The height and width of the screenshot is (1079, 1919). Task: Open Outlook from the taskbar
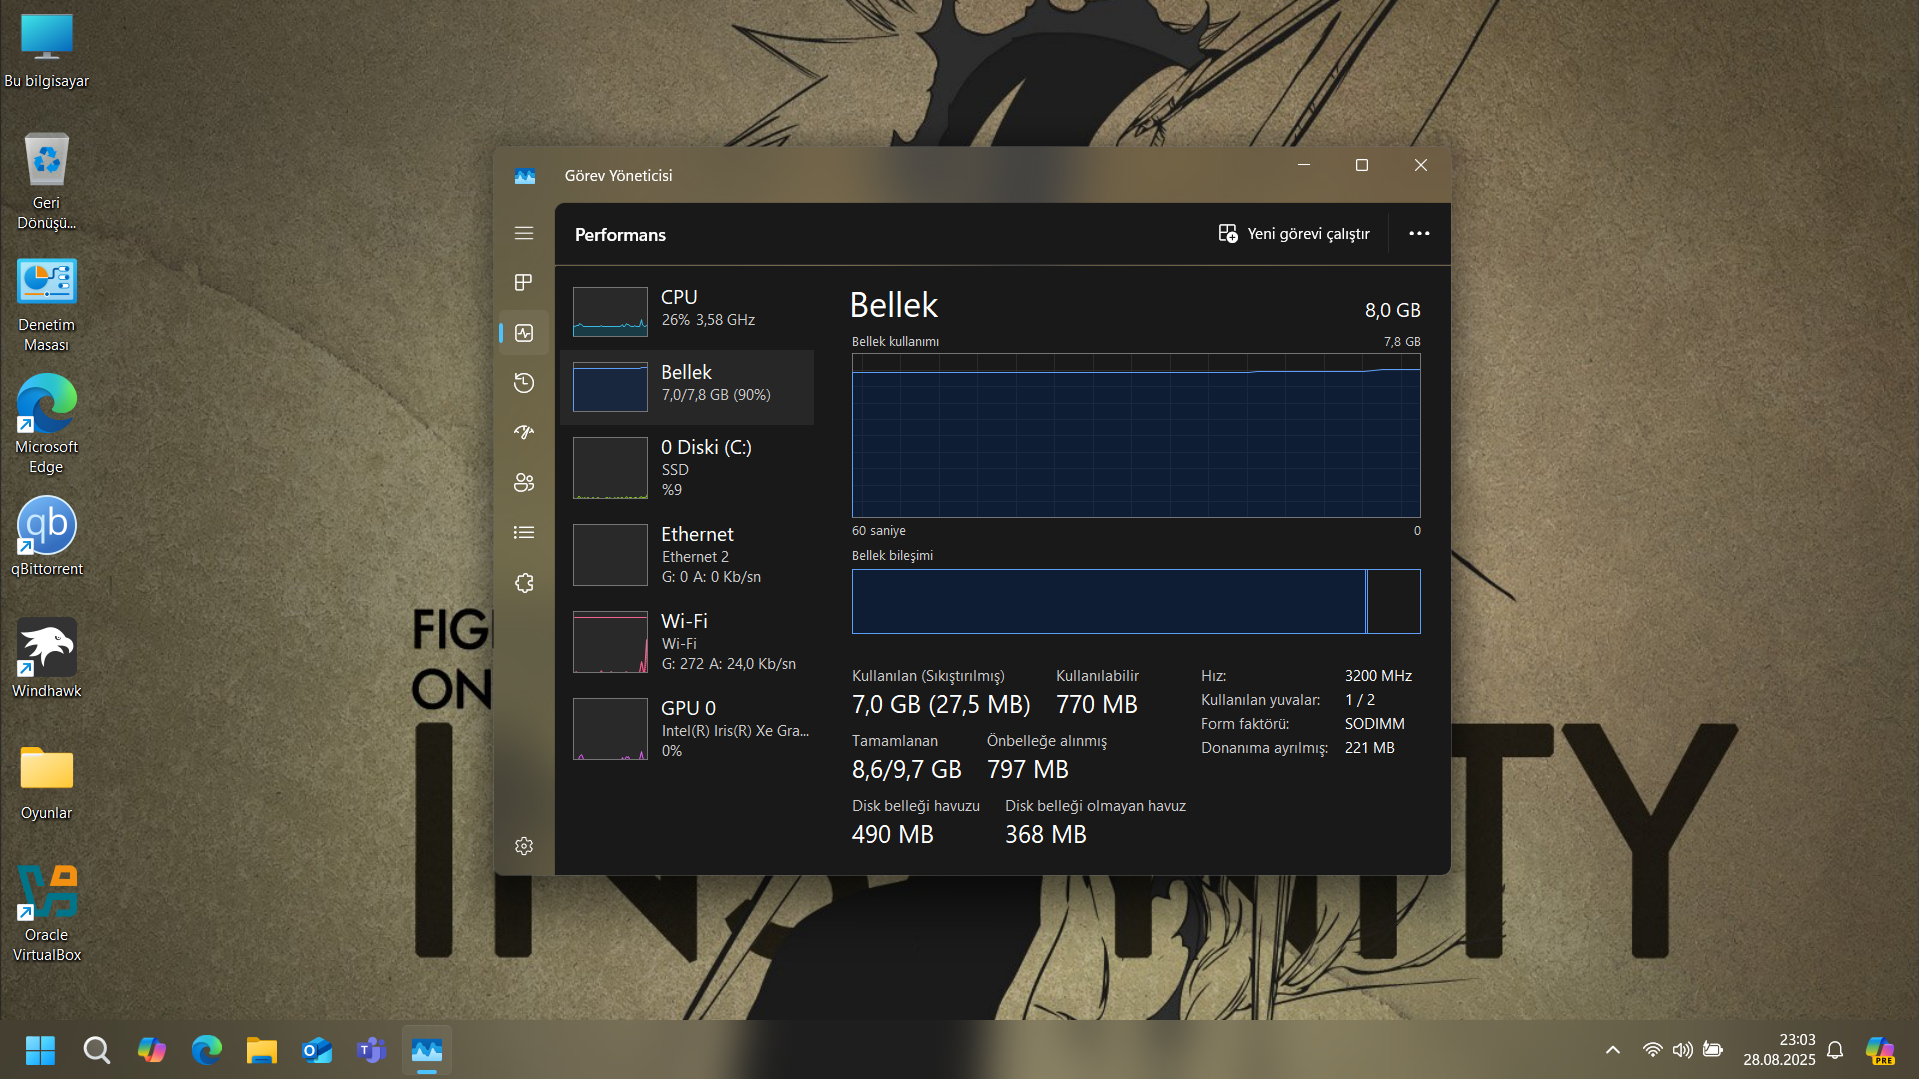(317, 1050)
